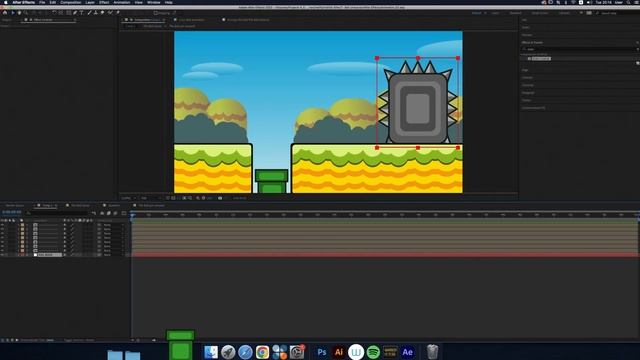
Task: Open parent dropdown of third timeline layer
Action: [x=113, y=233]
